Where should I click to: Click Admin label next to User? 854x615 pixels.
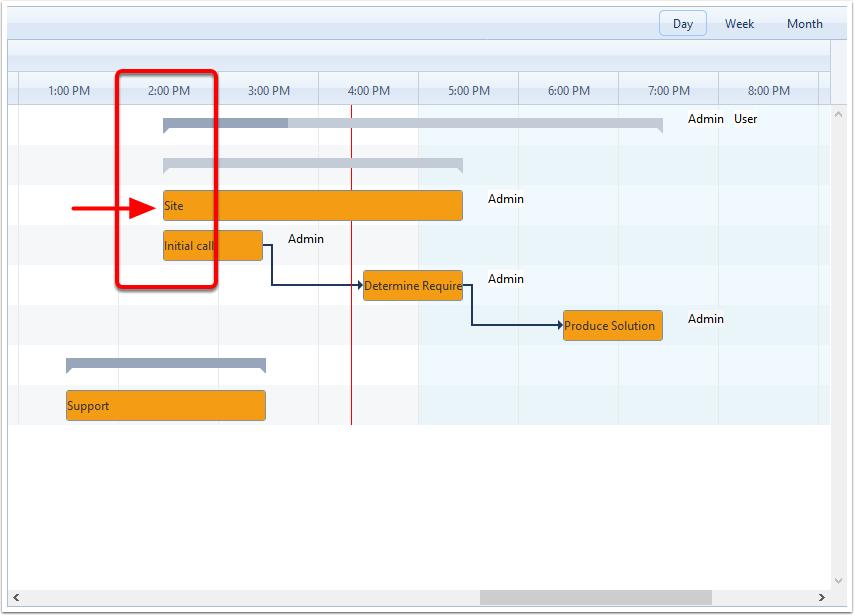705,119
